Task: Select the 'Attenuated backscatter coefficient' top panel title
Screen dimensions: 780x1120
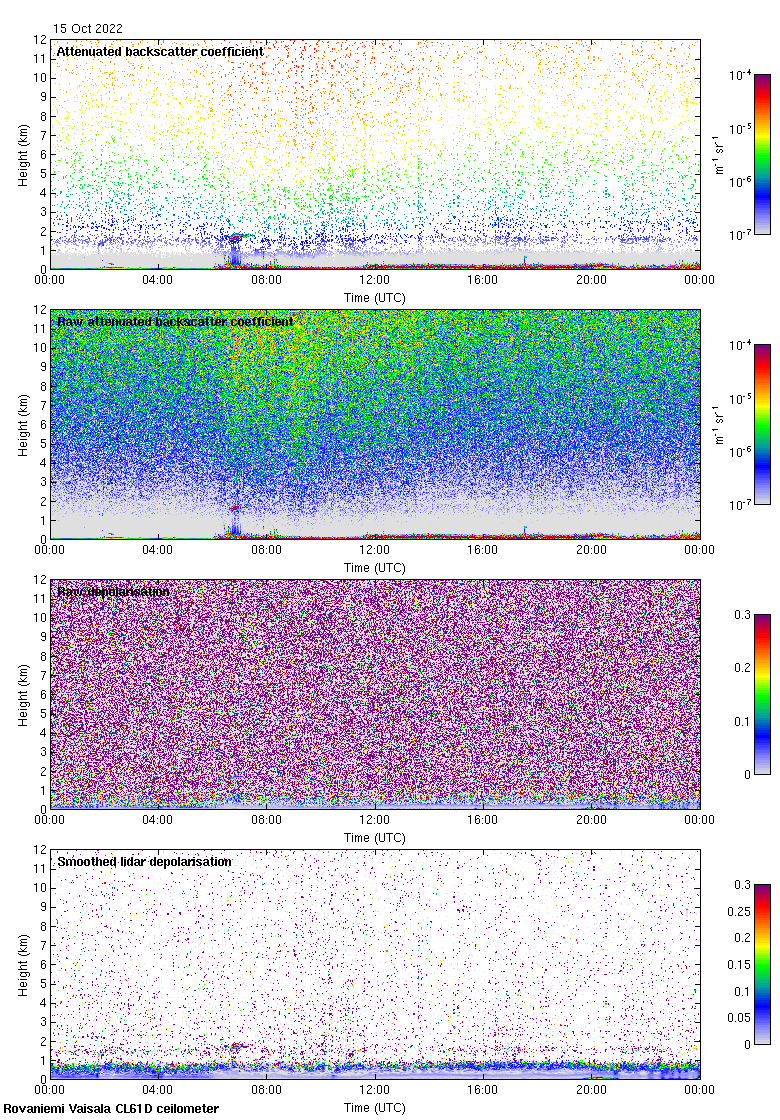Action: pyautogui.click(x=160, y=51)
